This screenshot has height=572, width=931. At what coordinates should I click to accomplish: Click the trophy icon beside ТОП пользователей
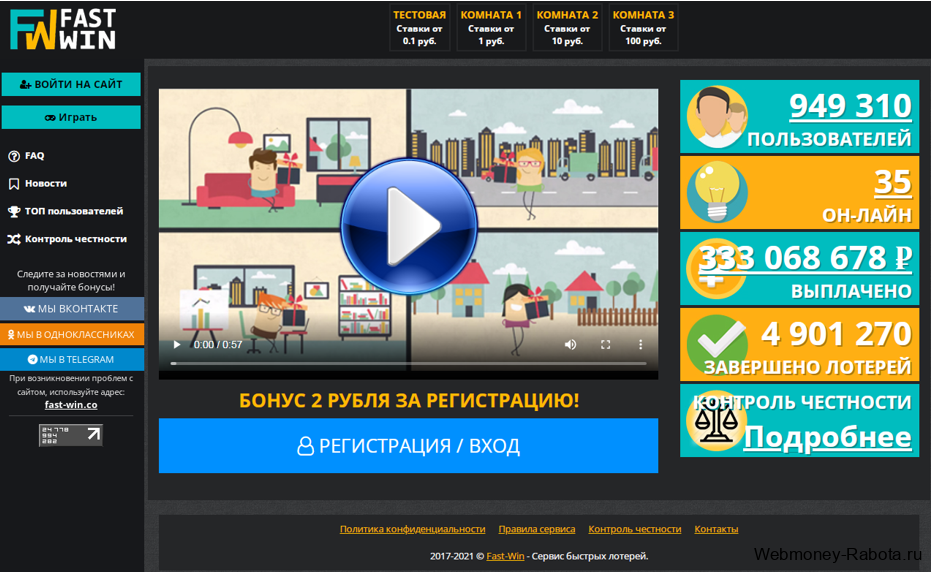click(x=14, y=211)
